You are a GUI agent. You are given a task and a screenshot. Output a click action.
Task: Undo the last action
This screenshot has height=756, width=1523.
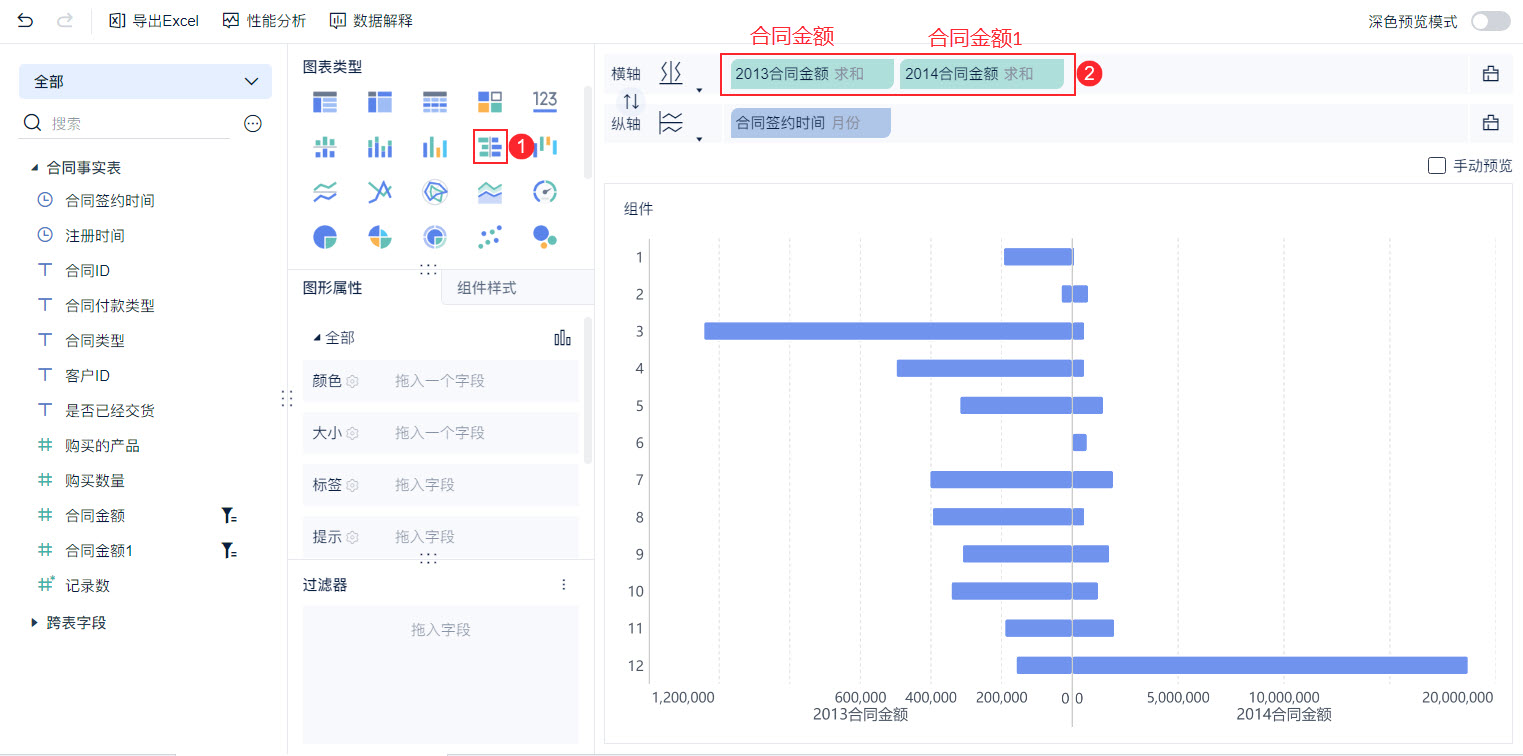tap(26, 20)
